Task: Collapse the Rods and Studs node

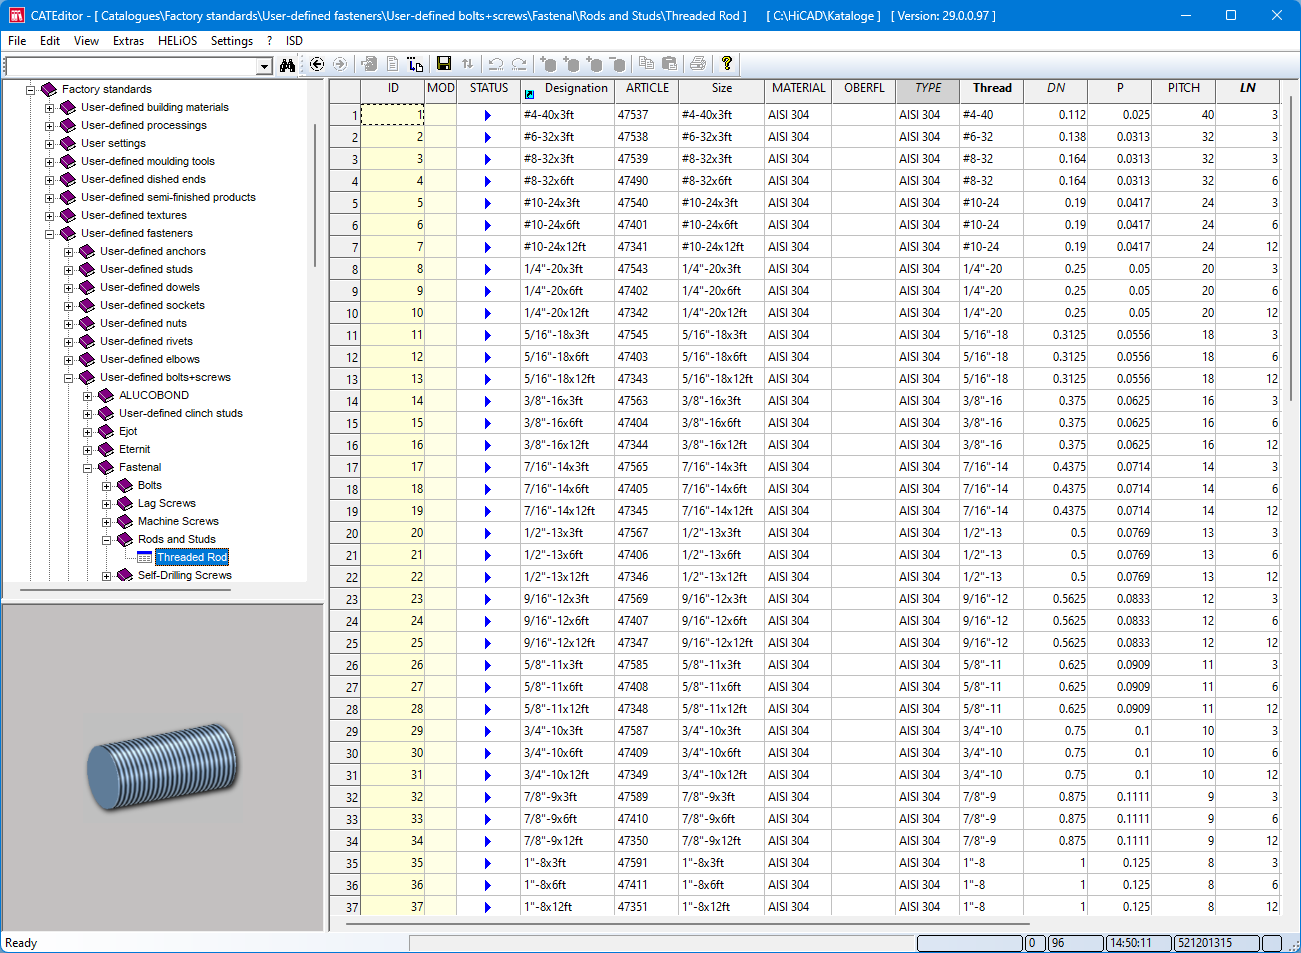Action: pyautogui.click(x=106, y=540)
